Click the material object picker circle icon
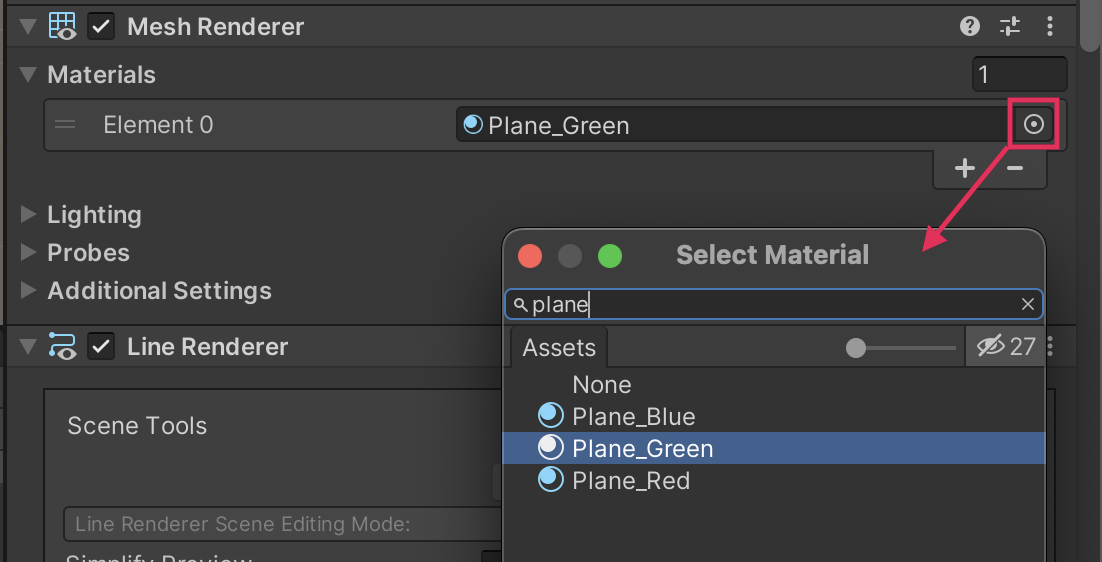The height and width of the screenshot is (562, 1102). point(1035,125)
